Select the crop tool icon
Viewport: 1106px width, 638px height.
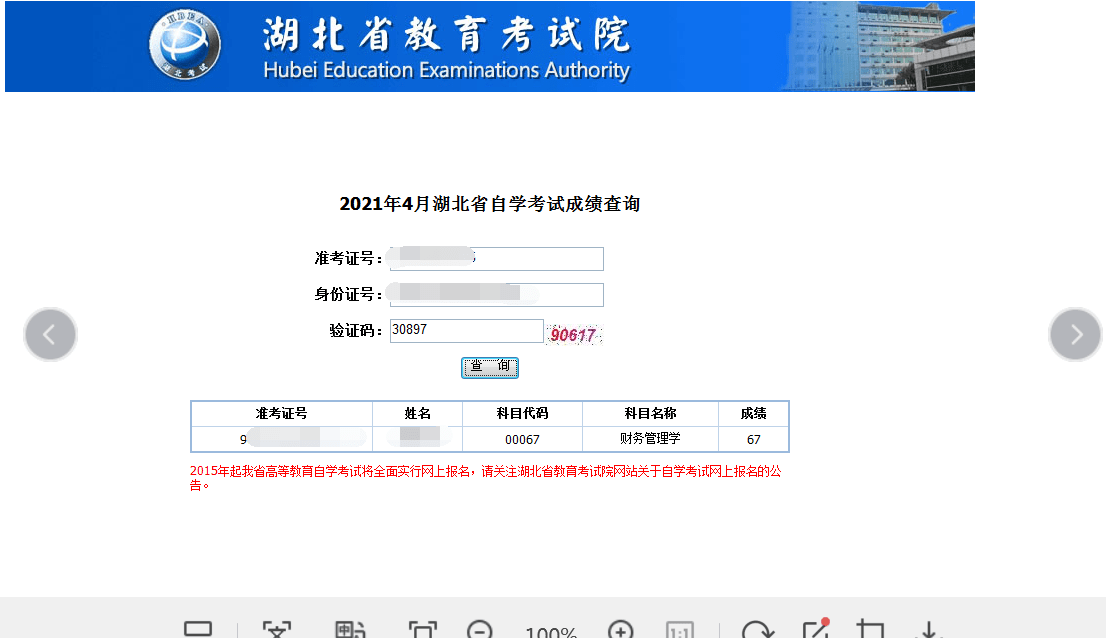click(870, 630)
